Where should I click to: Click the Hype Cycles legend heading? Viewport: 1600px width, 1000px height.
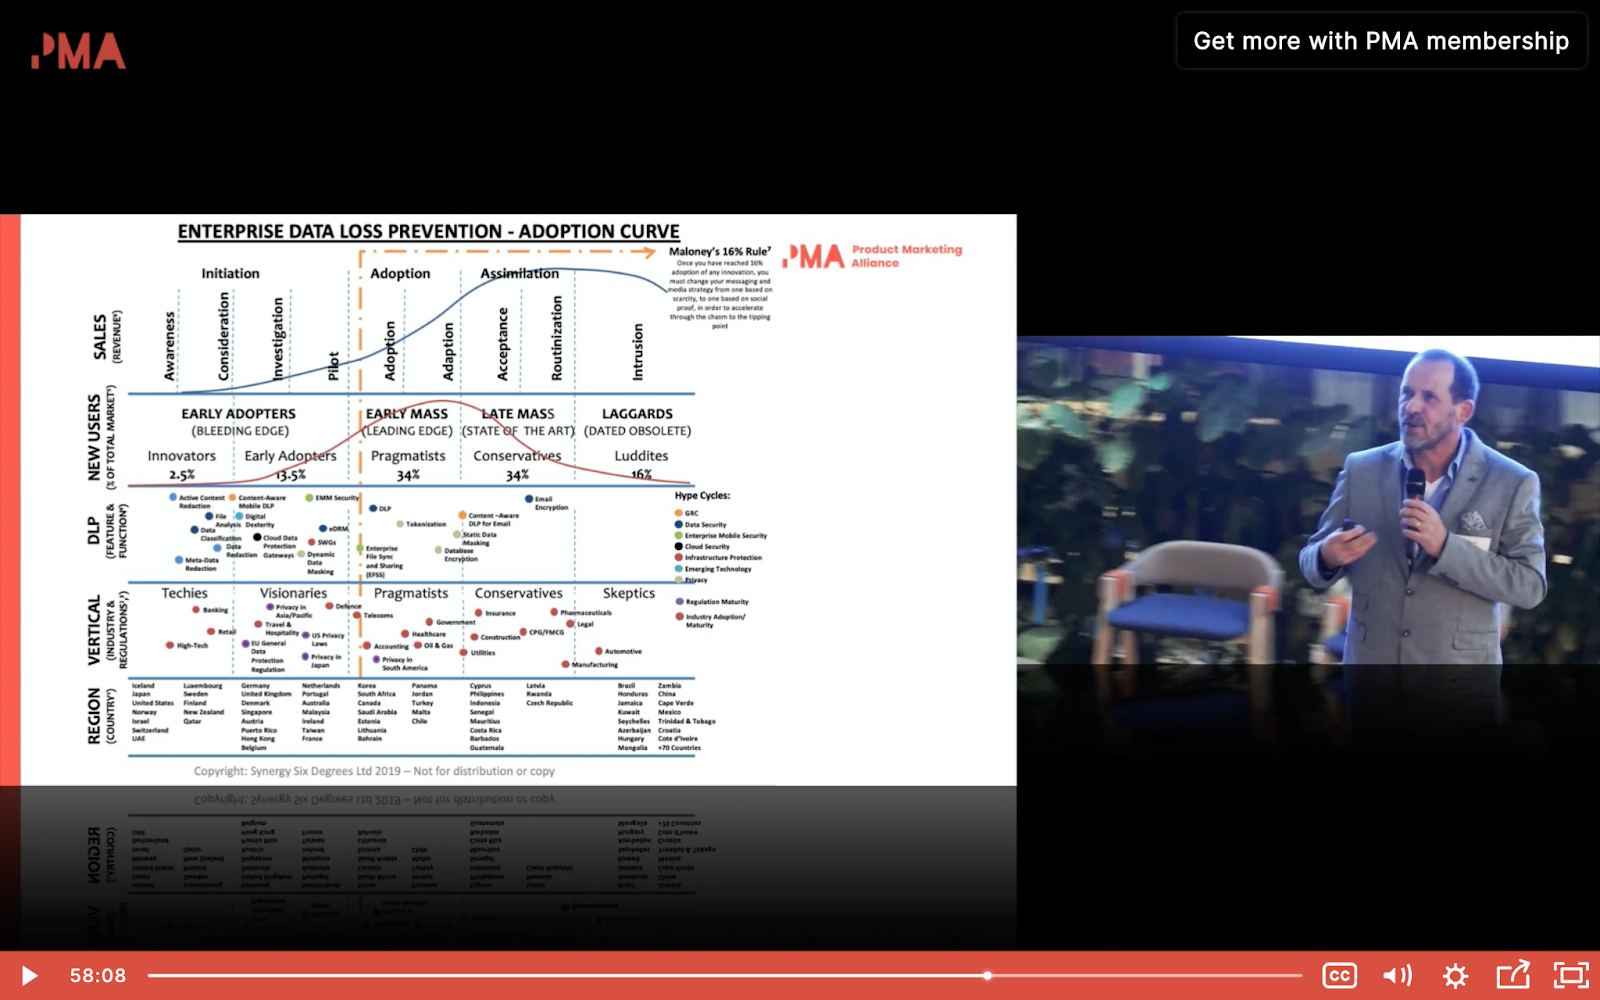tap(702, 495)
